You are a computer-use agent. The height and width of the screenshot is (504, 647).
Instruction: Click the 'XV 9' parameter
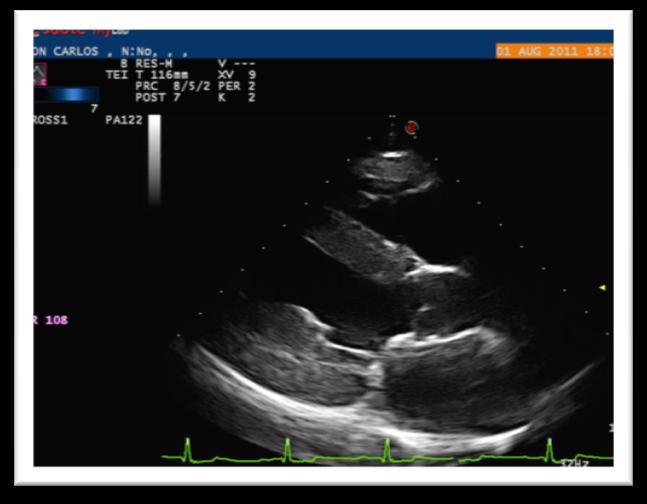click(x=237, y=75)
